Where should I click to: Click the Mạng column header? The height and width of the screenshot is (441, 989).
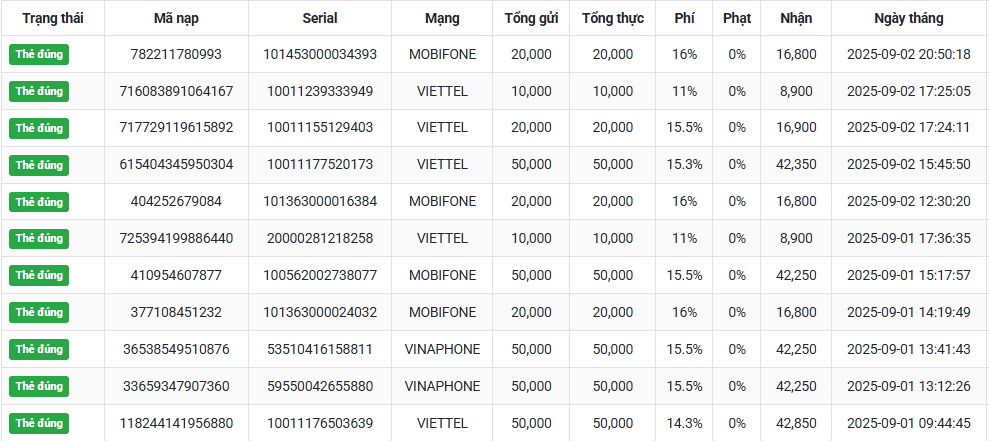442,18
